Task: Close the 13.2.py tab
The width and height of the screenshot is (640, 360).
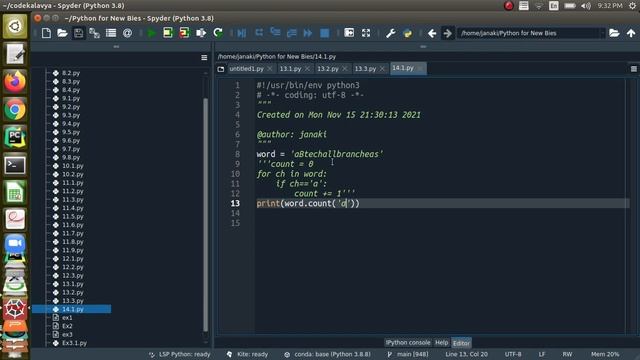Action: click(345, 69)
